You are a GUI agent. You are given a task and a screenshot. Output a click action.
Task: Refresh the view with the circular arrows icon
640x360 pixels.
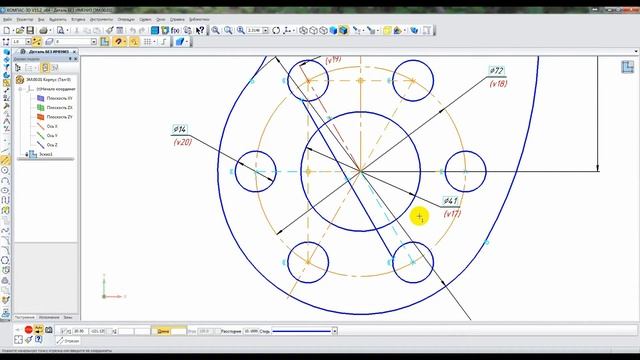point(276,30)
